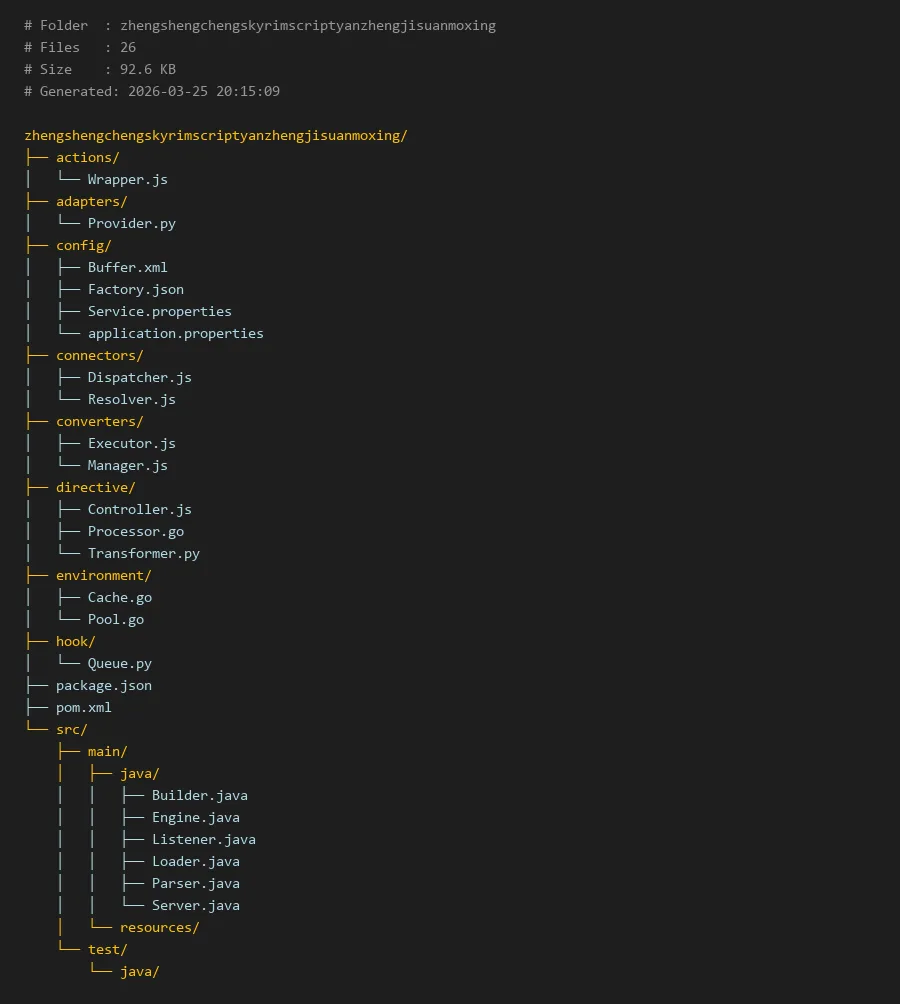Click pom.xml file
The image size is (900, 1004).
83,707
